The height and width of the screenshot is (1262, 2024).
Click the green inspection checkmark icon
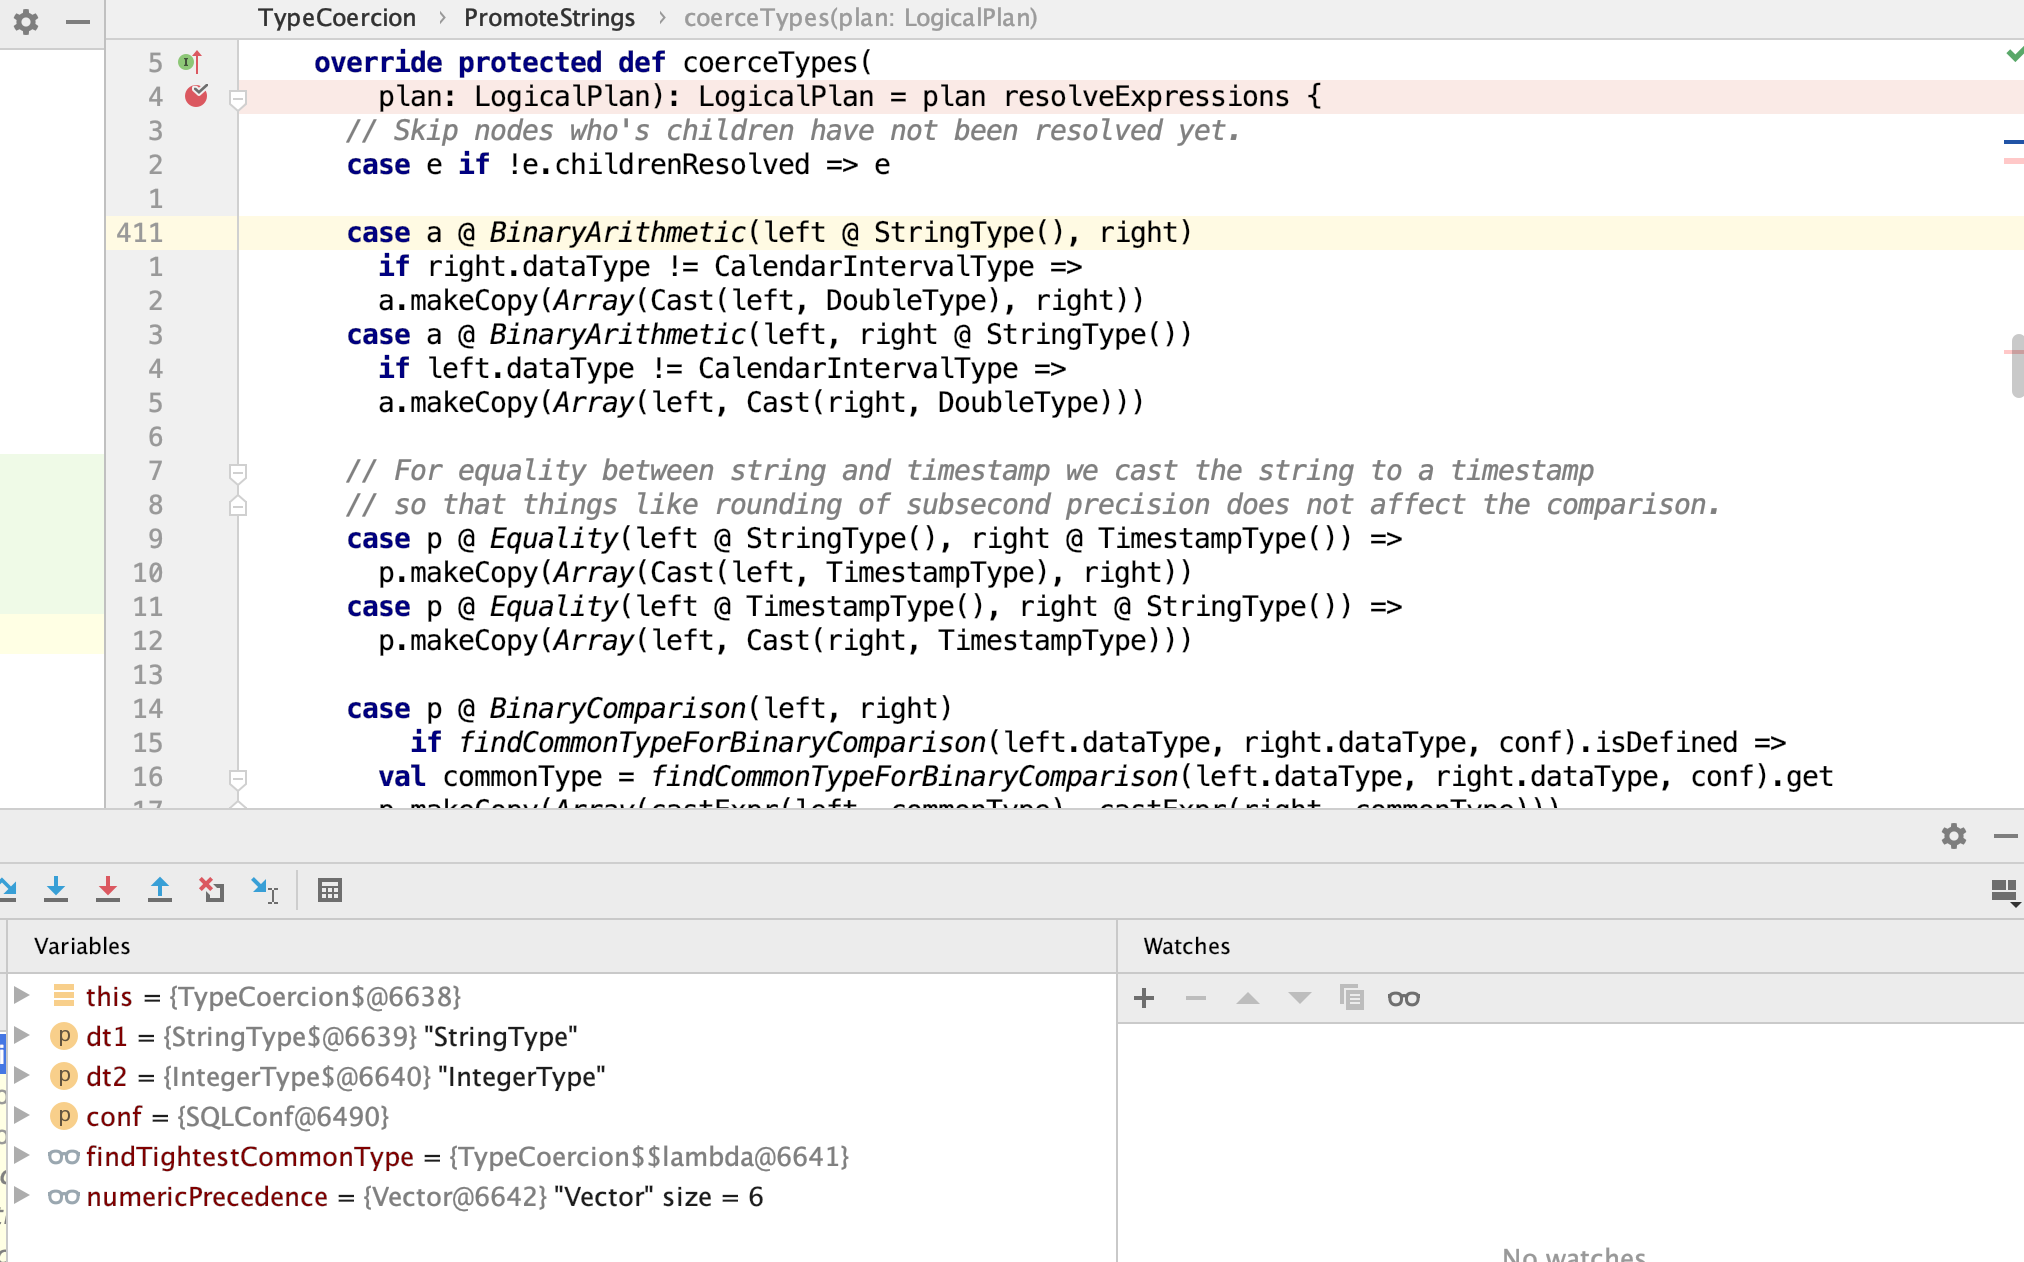(x=2013, y=54)
